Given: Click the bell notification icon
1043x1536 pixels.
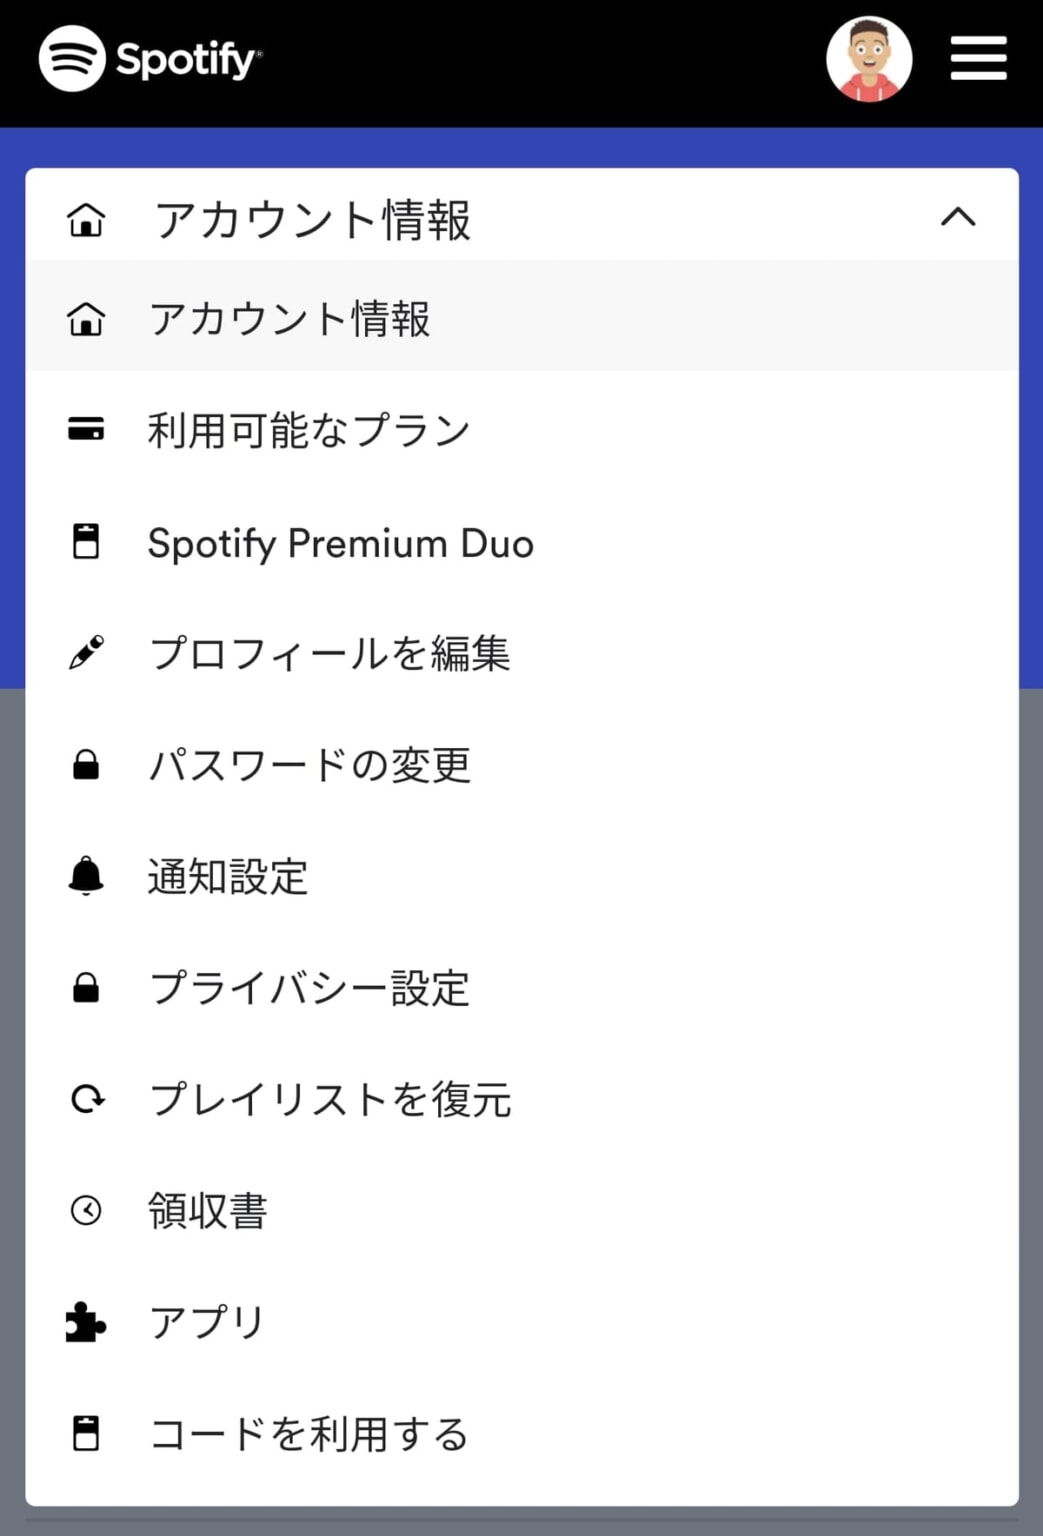Looking at the screenshot, I should 86,876.
